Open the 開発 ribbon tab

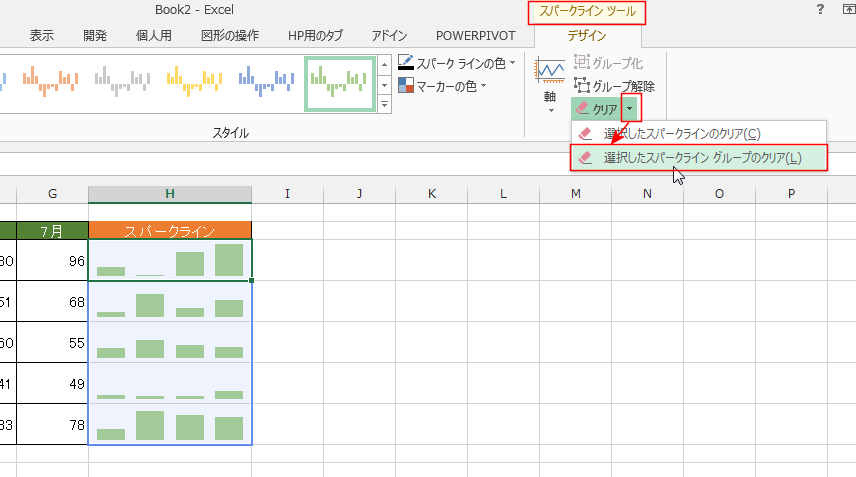point(95,35)
